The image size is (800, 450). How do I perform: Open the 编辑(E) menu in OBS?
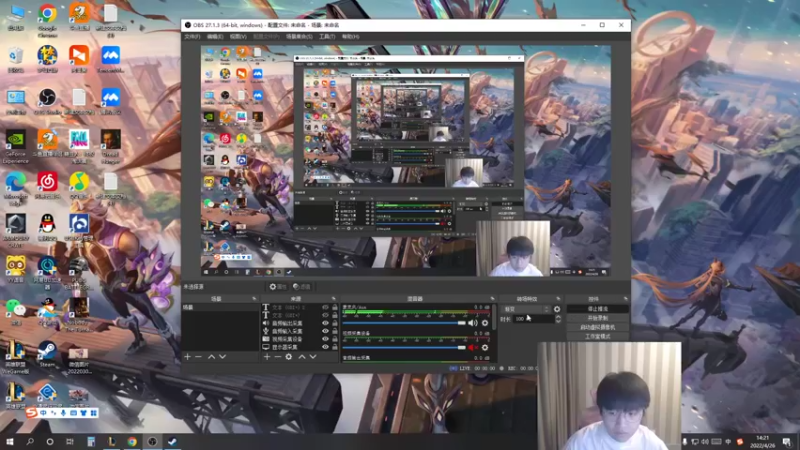click(215, 37)
